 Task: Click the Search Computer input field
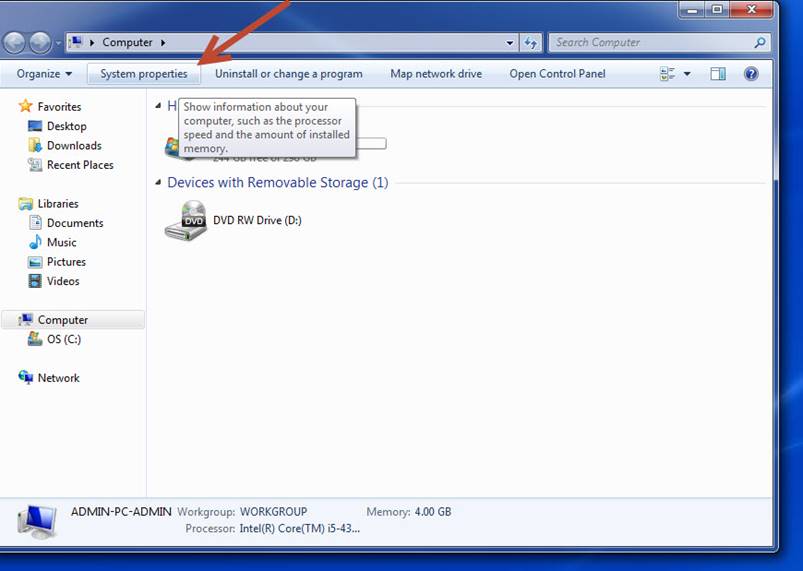coord(650,43)
